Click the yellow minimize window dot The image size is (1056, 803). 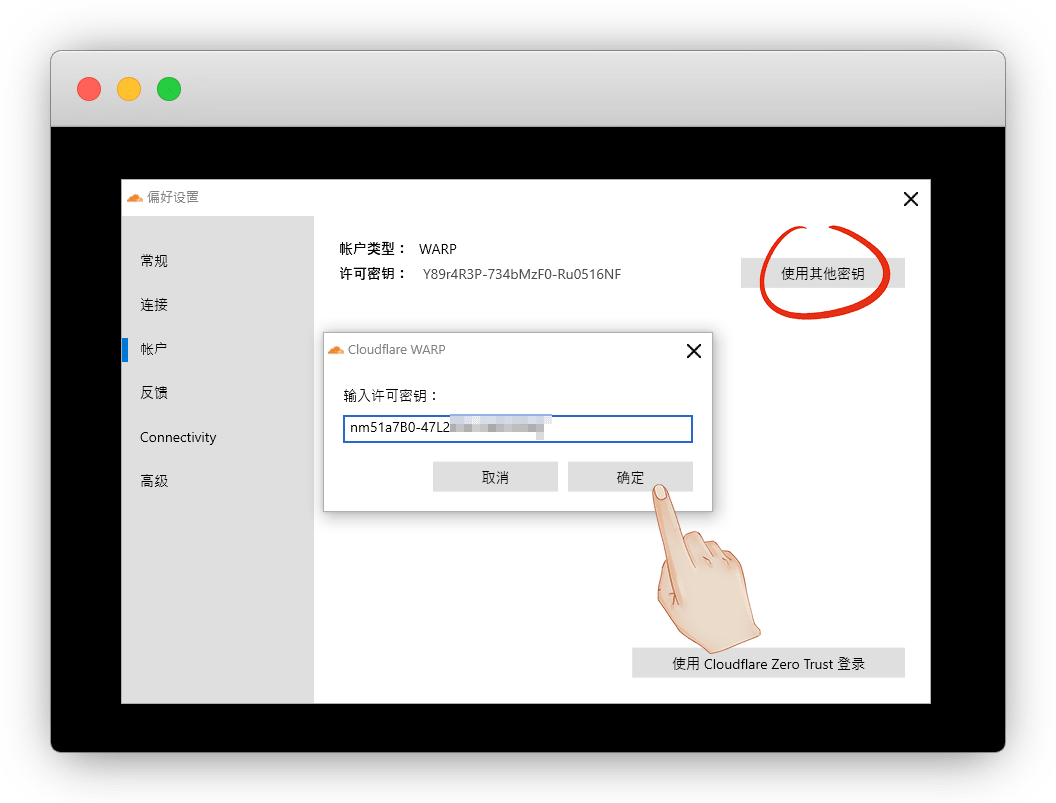pyautogui.click(x=129, y=89)
